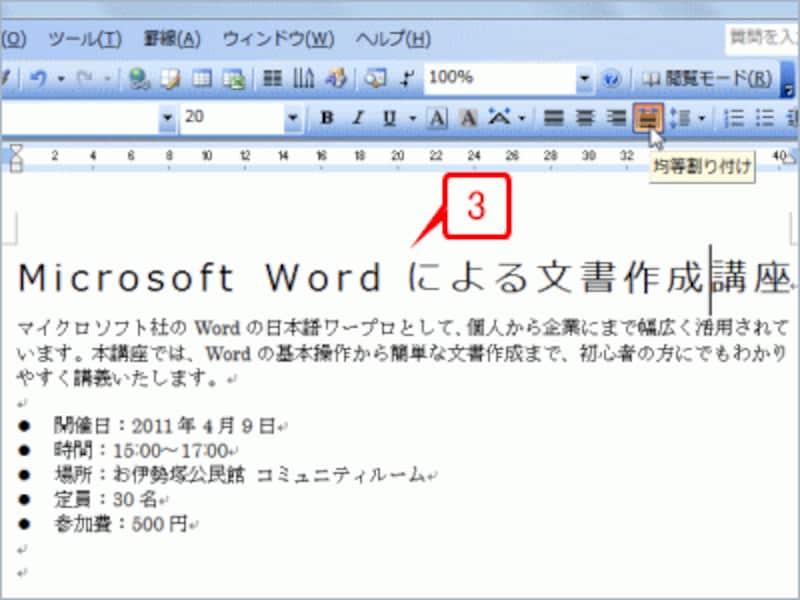Toggle show/hide formatting marks icon

coord(407,79)
